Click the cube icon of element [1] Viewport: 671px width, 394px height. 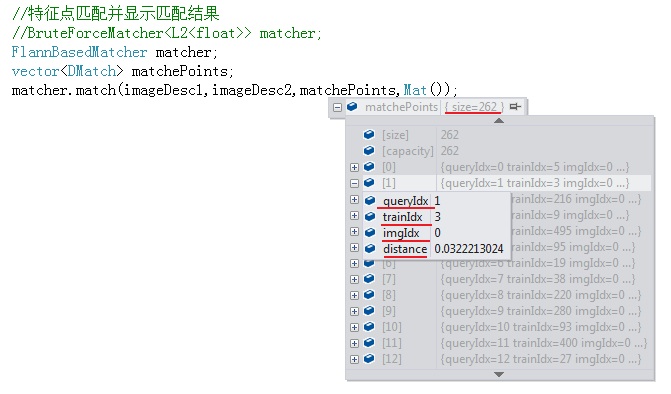[369, 183]
